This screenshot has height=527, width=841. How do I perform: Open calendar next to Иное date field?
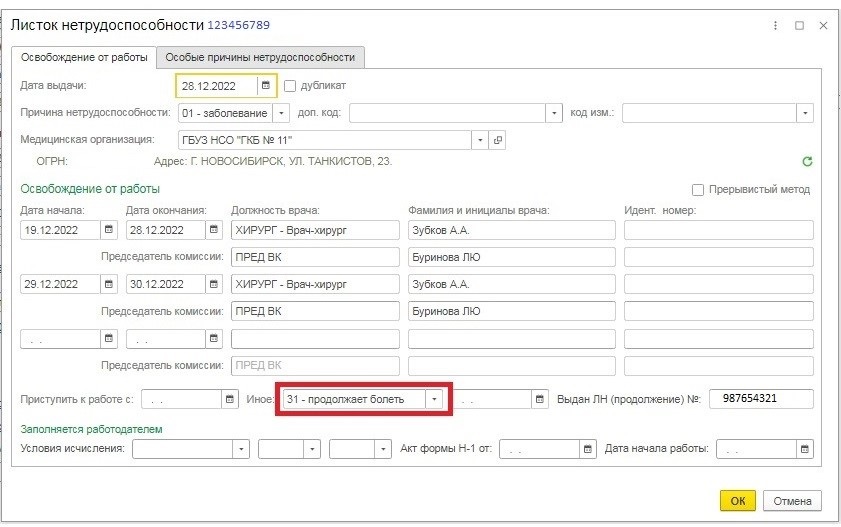pyautogui.click(x=540, y=399)
